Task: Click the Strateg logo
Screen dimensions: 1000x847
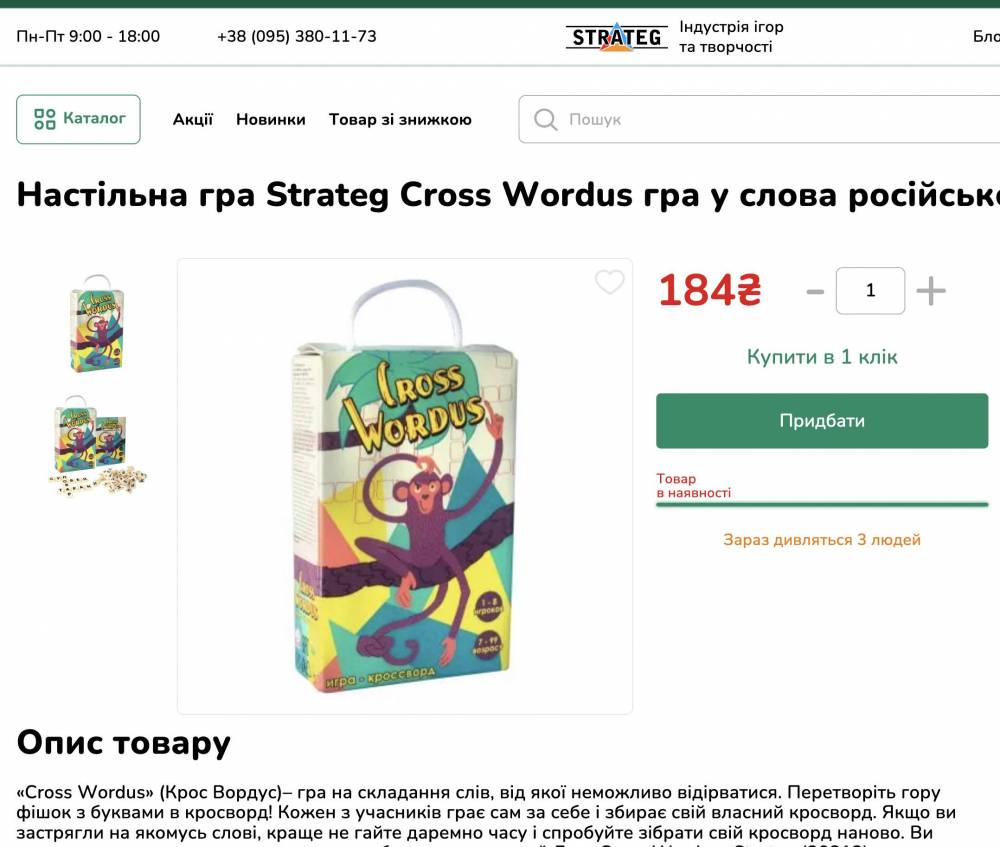Action: (617, 36)
